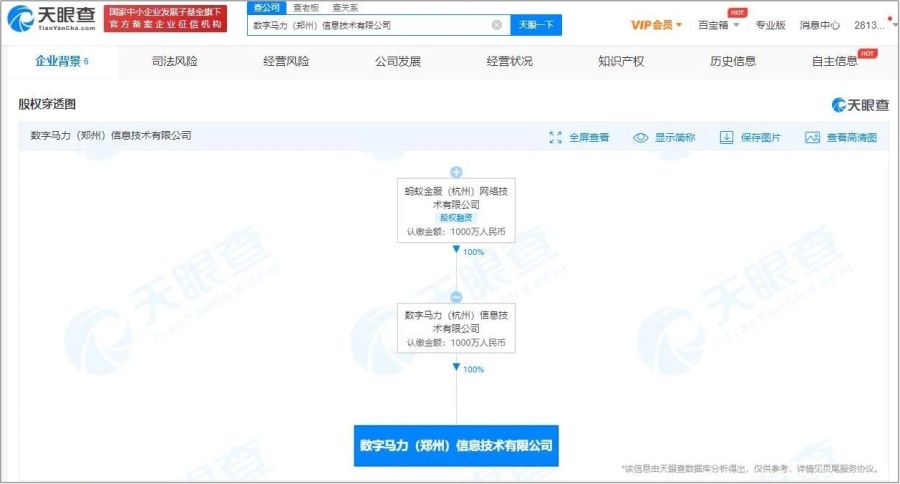Screen dimensions: 900x484
Task: Collapse the minus node above 数字马力（杭州）
Action: [456, 297]
